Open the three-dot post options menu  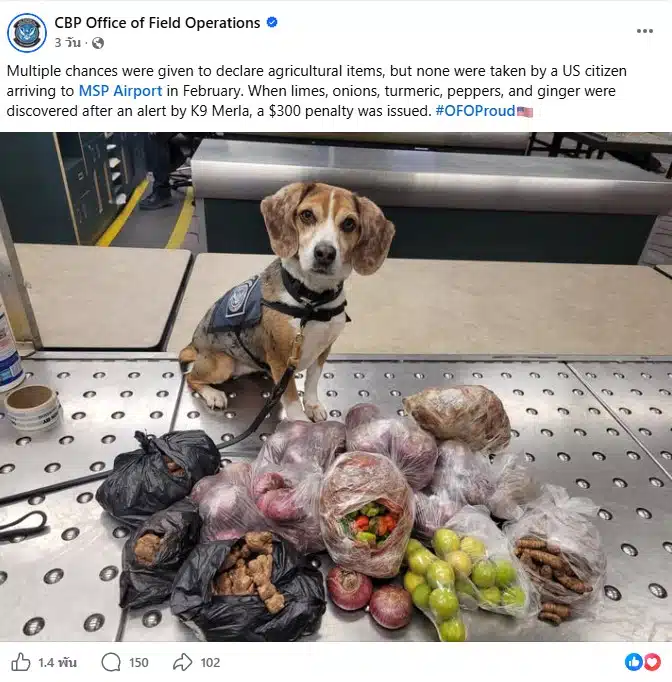[x=645, y=31]
